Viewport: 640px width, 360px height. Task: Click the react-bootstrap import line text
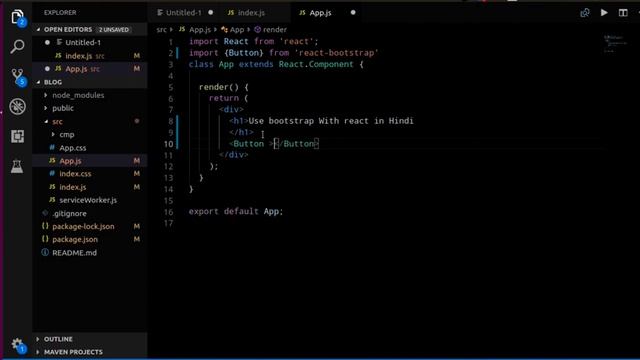point(284,53)
